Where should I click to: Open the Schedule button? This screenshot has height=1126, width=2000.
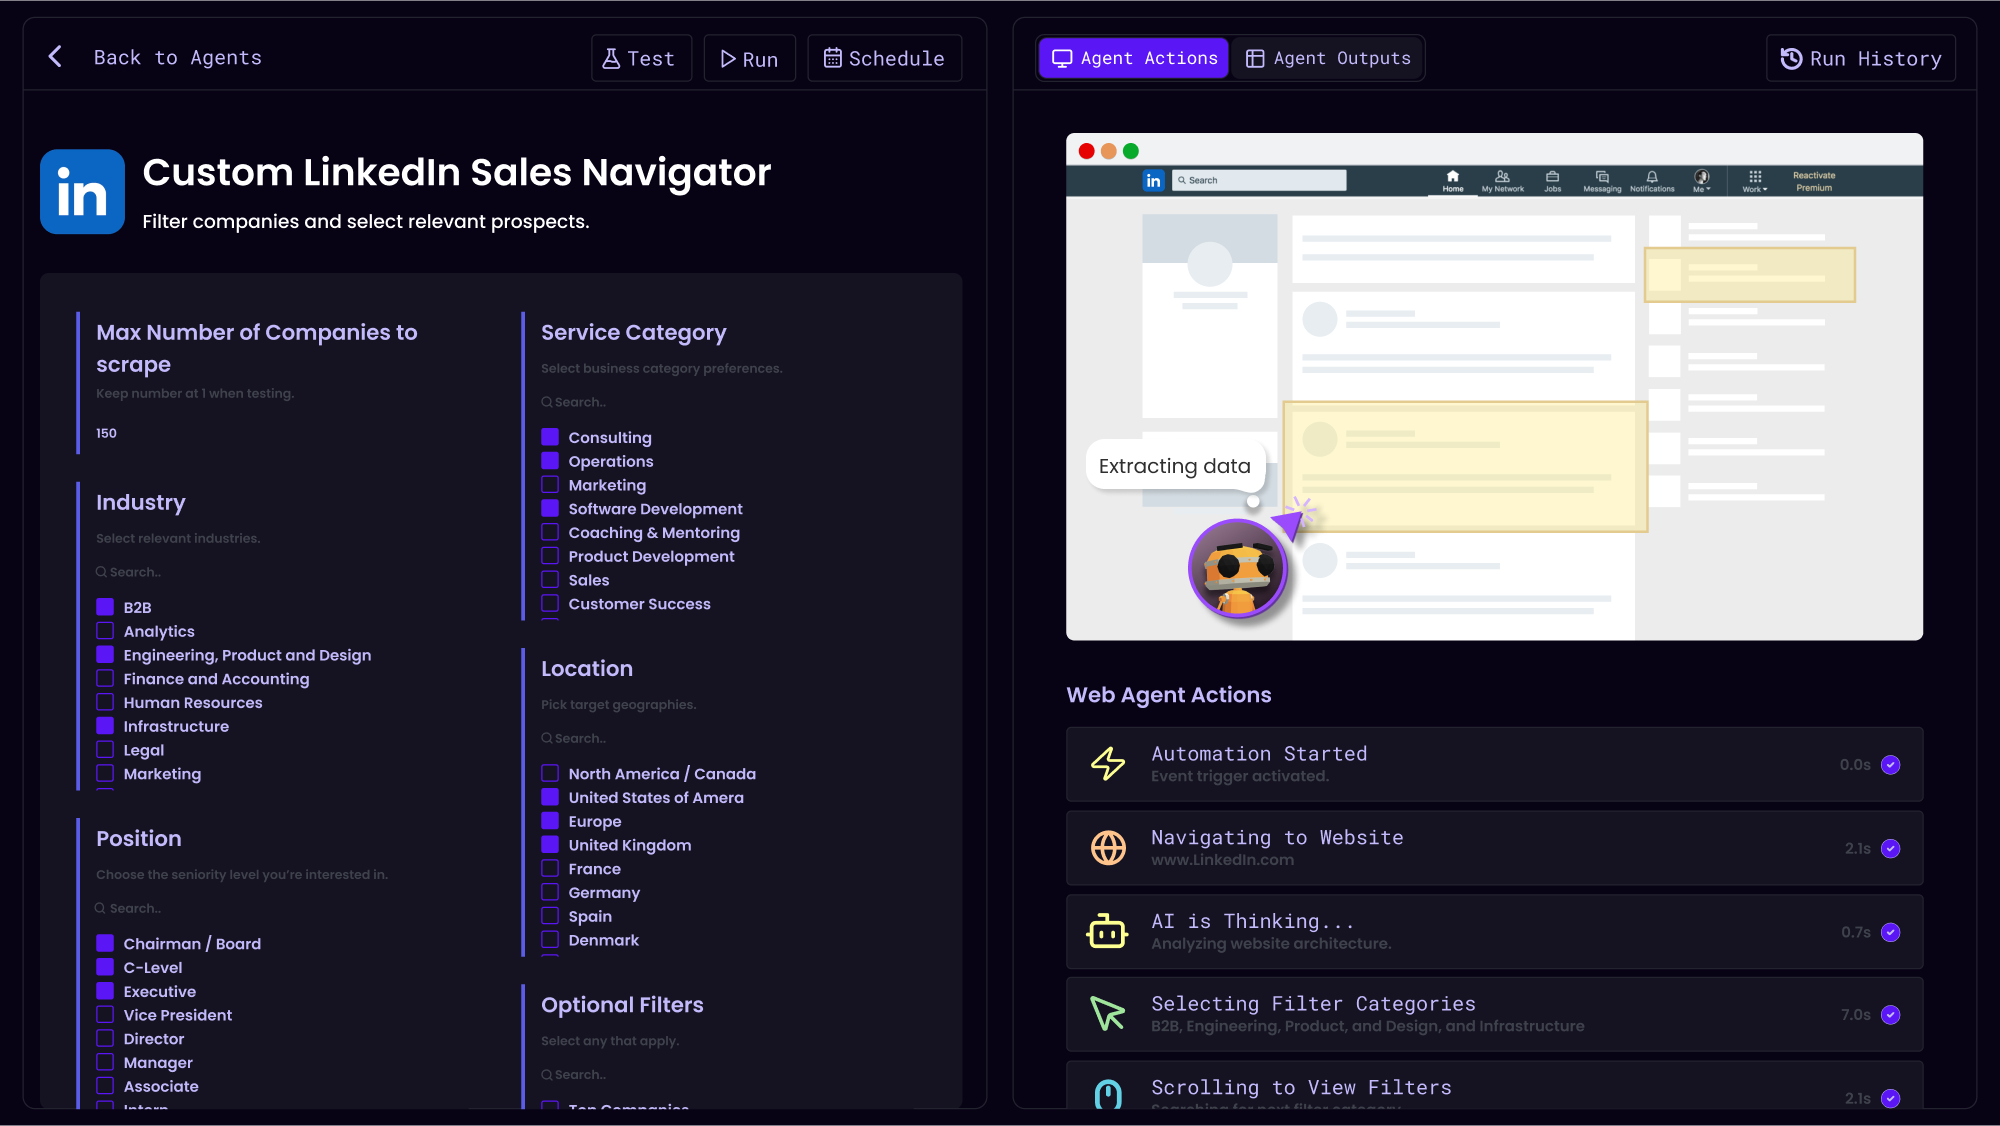click(x=885, y=58)
